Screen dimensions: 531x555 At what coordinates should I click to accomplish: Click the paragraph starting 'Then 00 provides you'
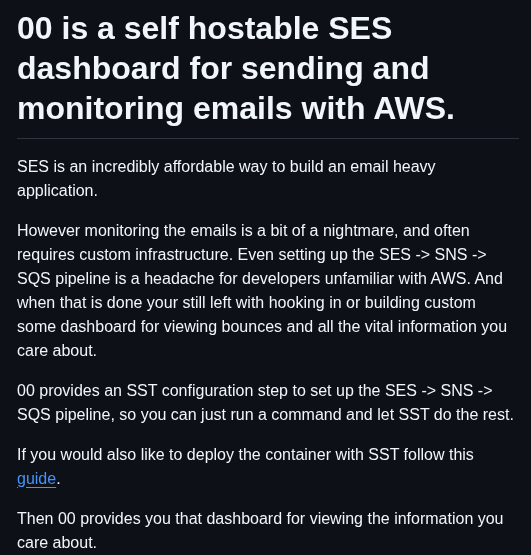point(260,530)
